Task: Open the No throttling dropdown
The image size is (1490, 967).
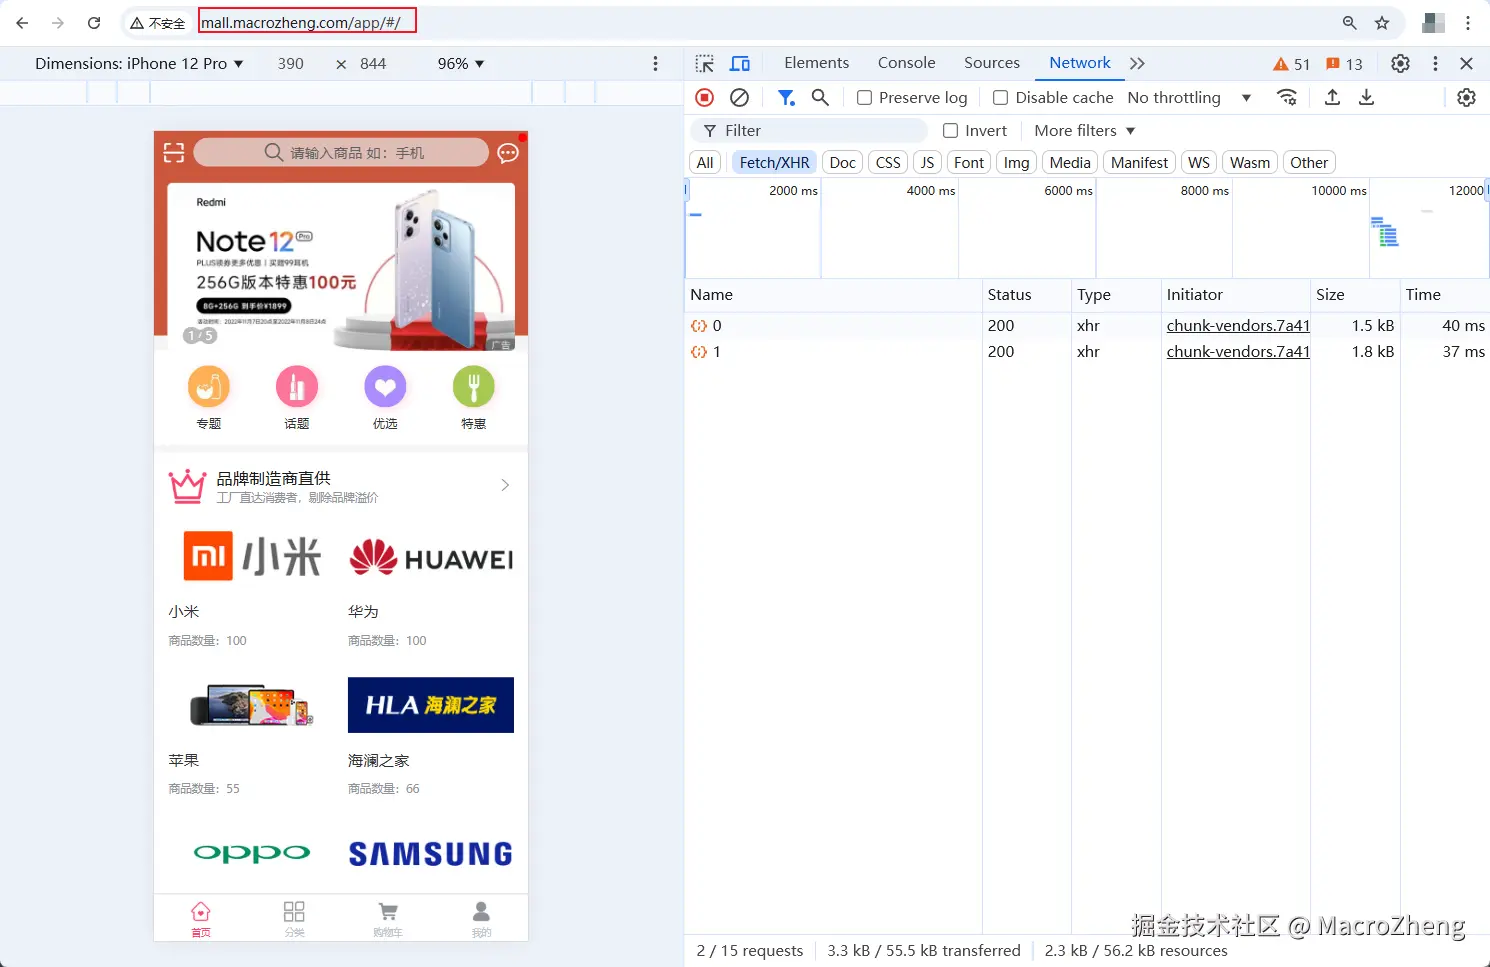Action: (x=1189, y=97)
